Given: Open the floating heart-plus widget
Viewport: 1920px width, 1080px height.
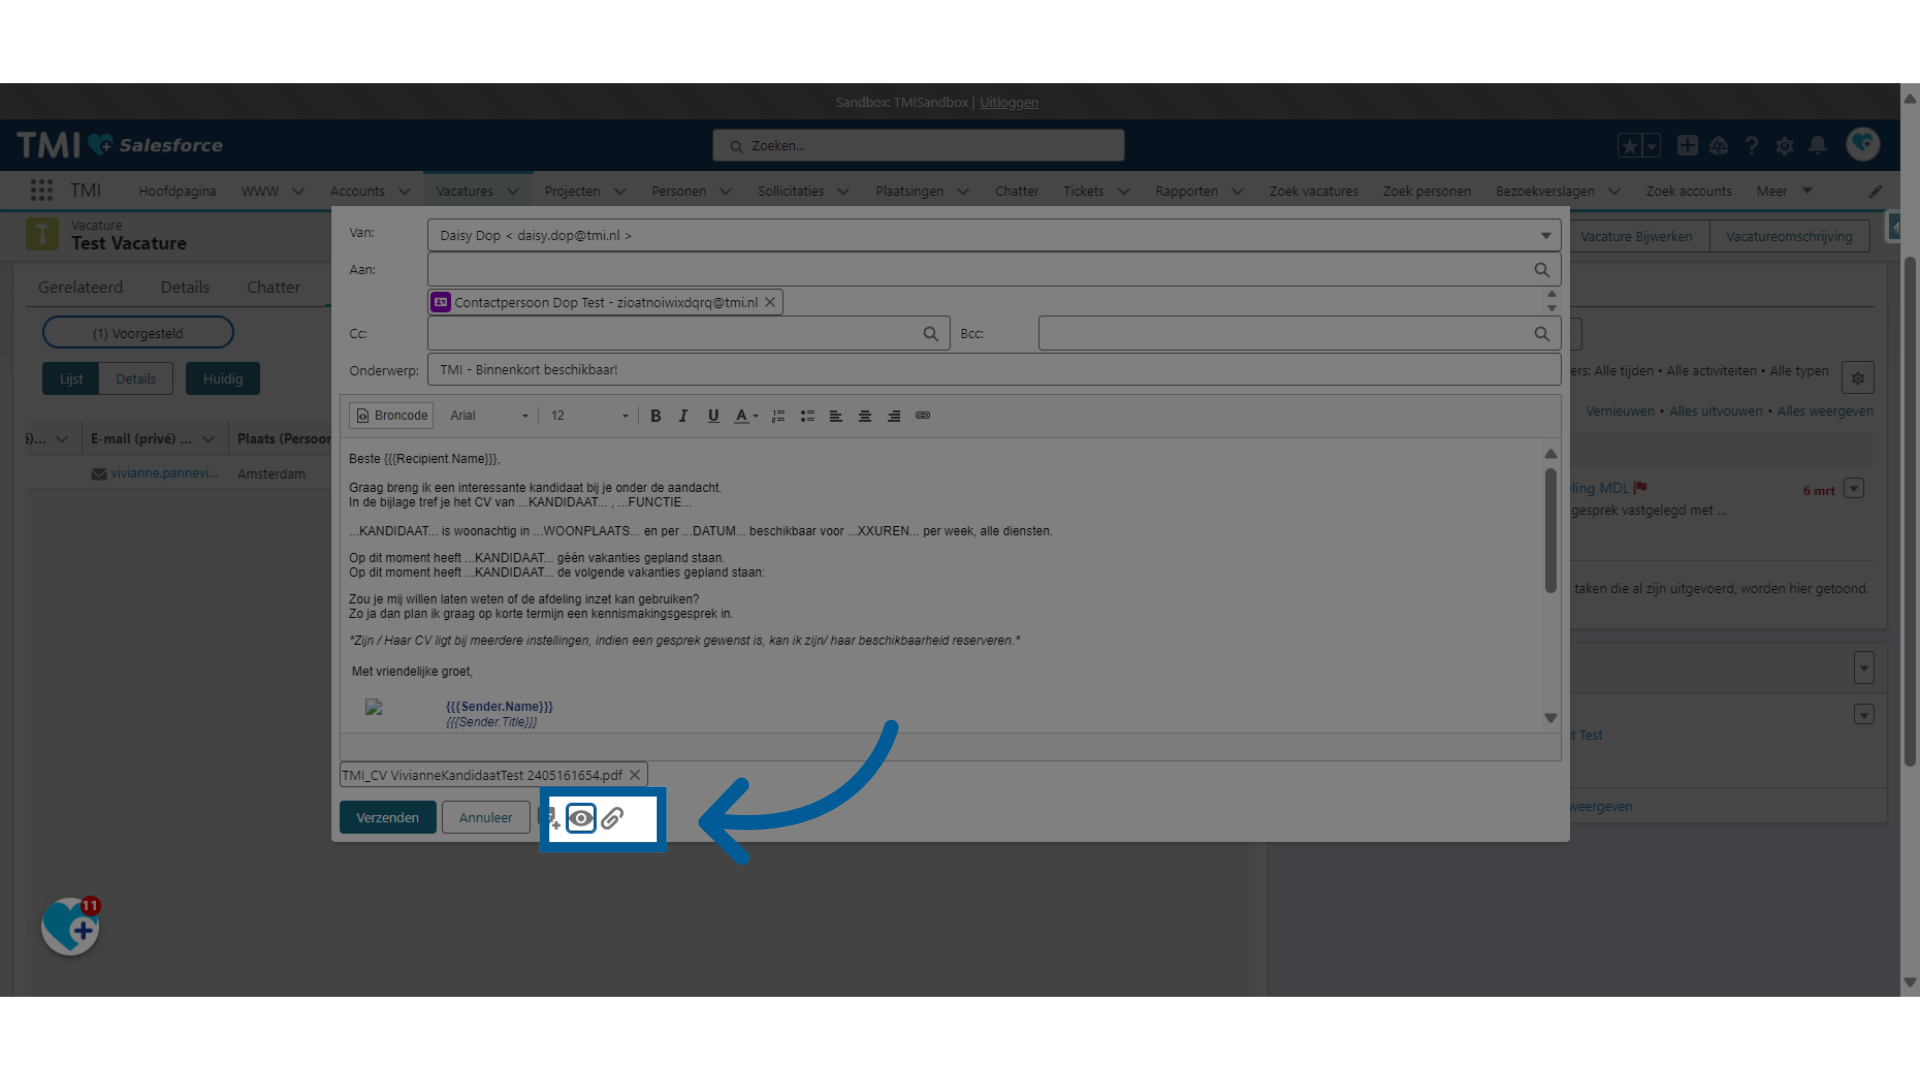Looking at the screenshot, I should click(70, 926).
